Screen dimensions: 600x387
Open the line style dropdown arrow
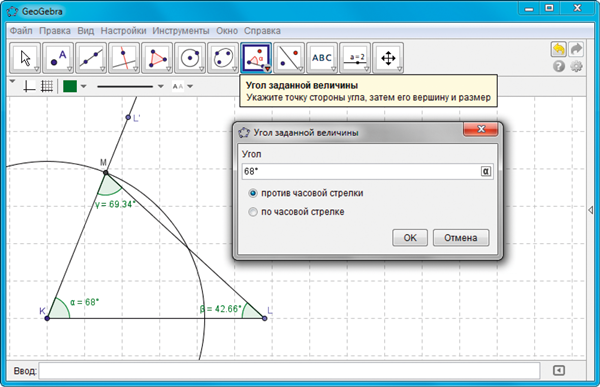pos(161,86)
